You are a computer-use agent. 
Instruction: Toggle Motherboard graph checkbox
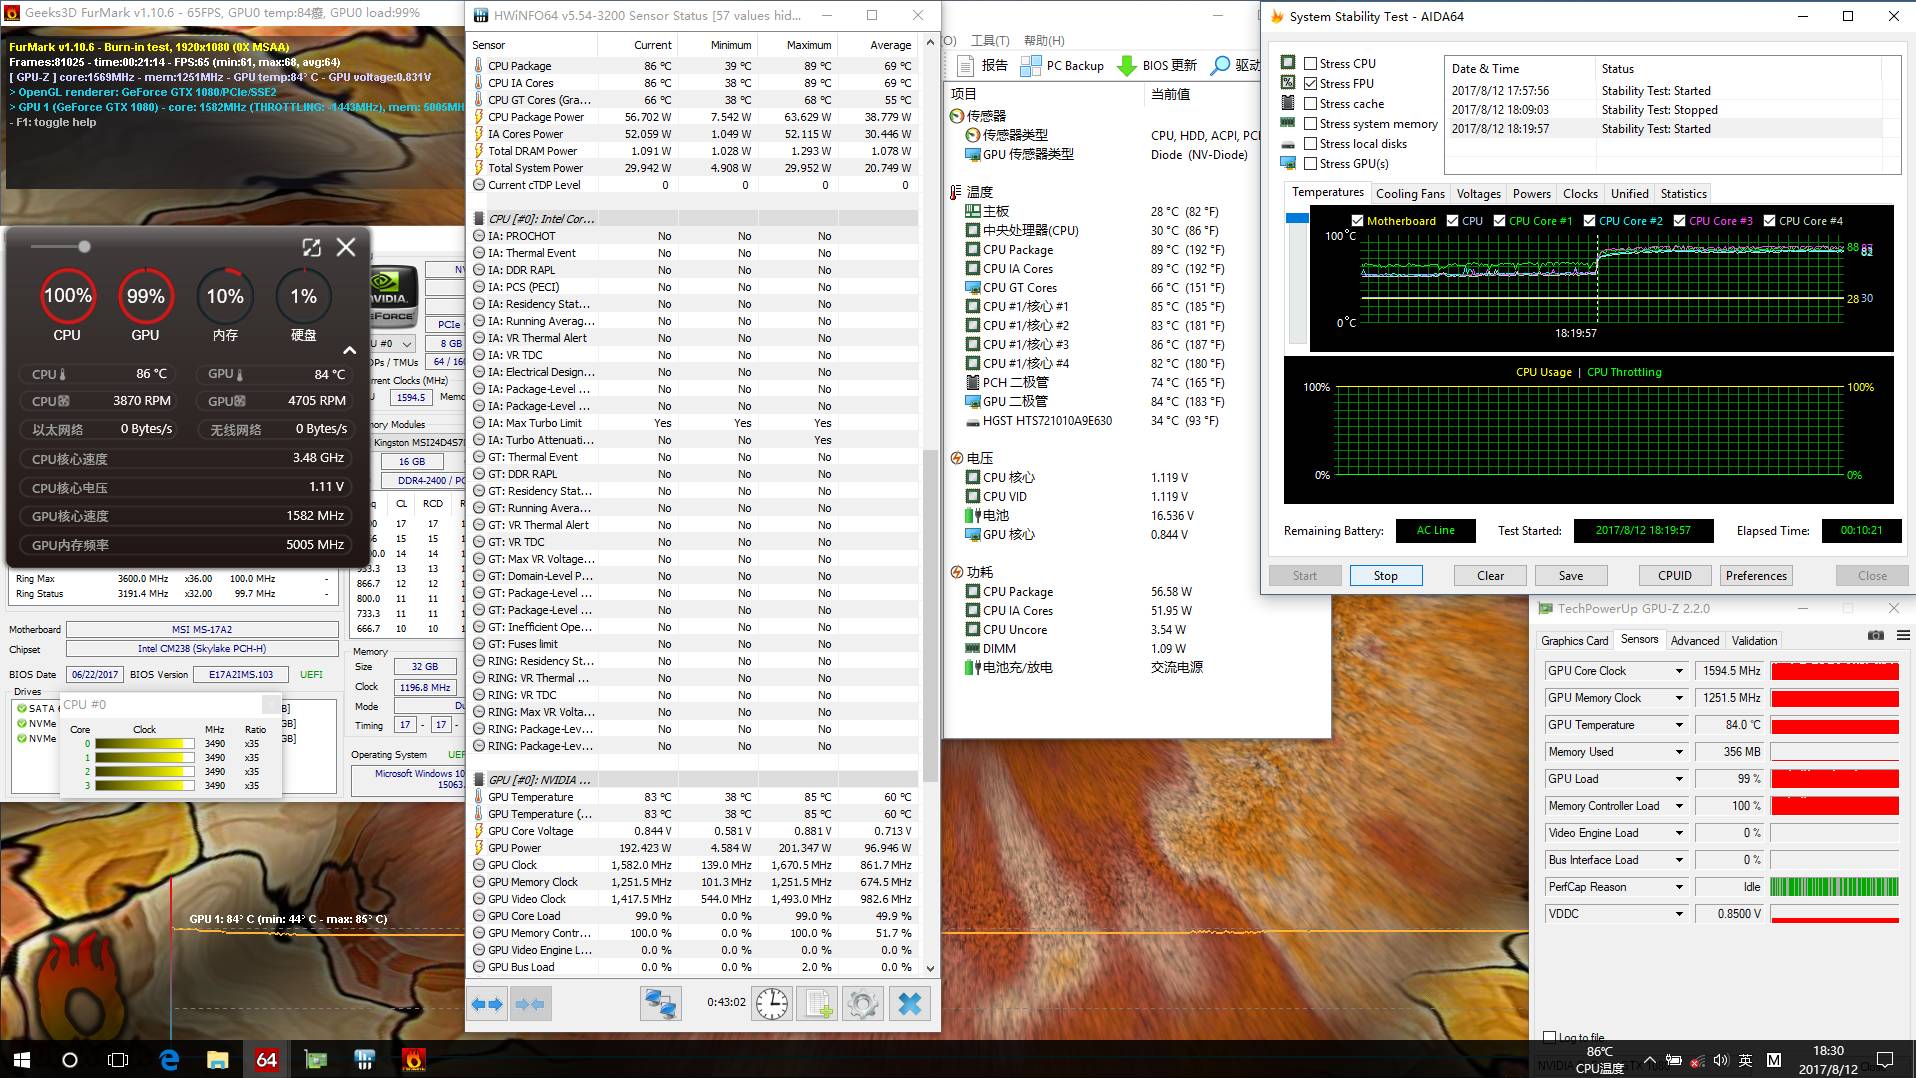coord(1357,221)
